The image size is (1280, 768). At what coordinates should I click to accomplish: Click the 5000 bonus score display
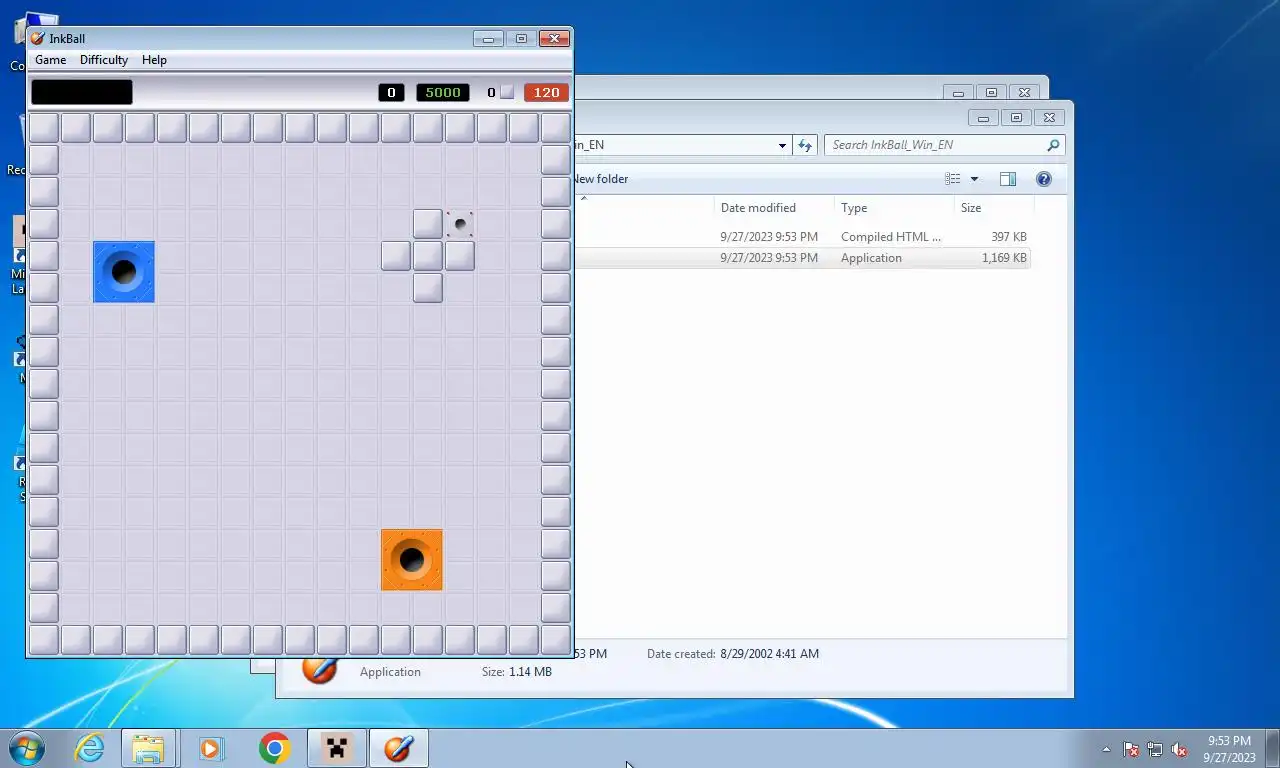443,92
